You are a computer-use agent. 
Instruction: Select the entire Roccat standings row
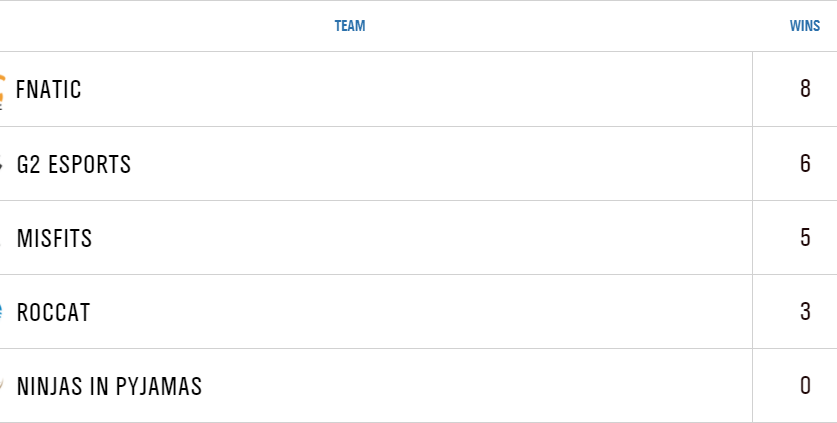click(x=400, y=312)
